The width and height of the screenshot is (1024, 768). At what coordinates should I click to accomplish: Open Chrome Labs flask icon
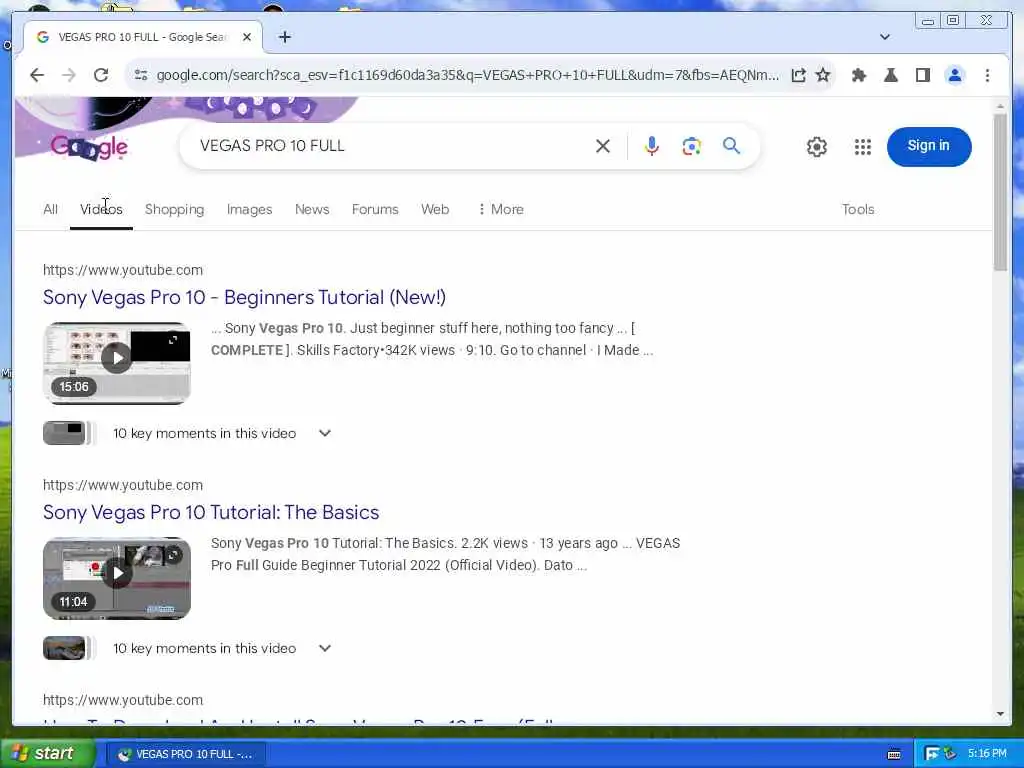890,75
